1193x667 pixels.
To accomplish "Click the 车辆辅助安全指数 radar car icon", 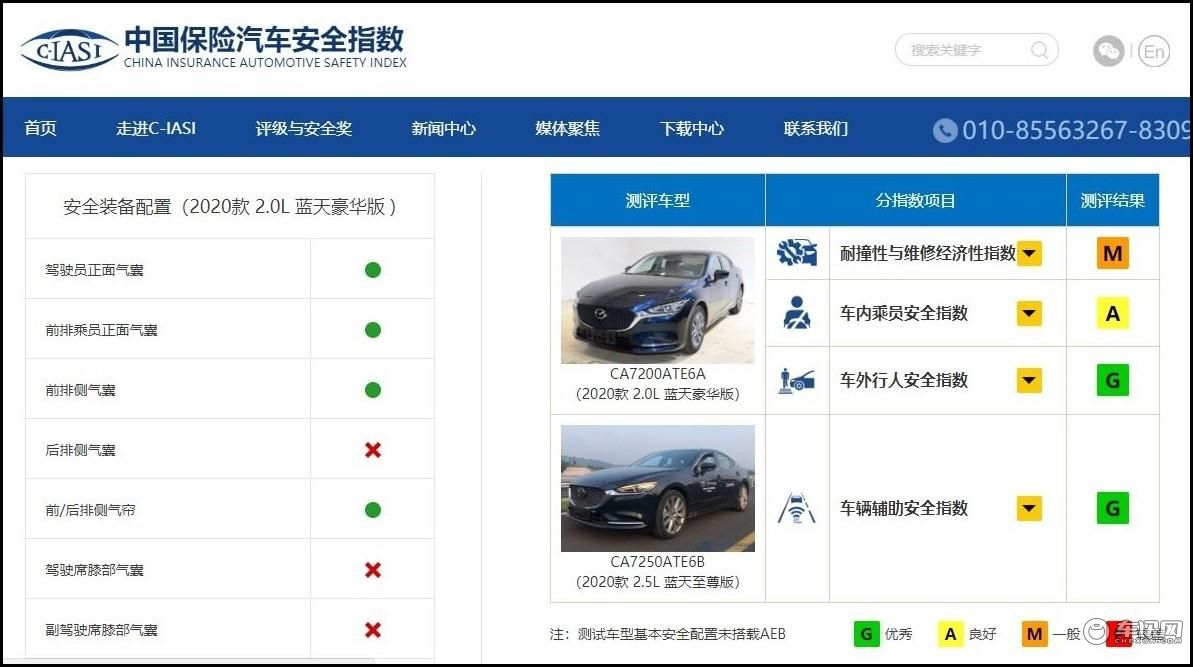I will (x=797, y=508).
